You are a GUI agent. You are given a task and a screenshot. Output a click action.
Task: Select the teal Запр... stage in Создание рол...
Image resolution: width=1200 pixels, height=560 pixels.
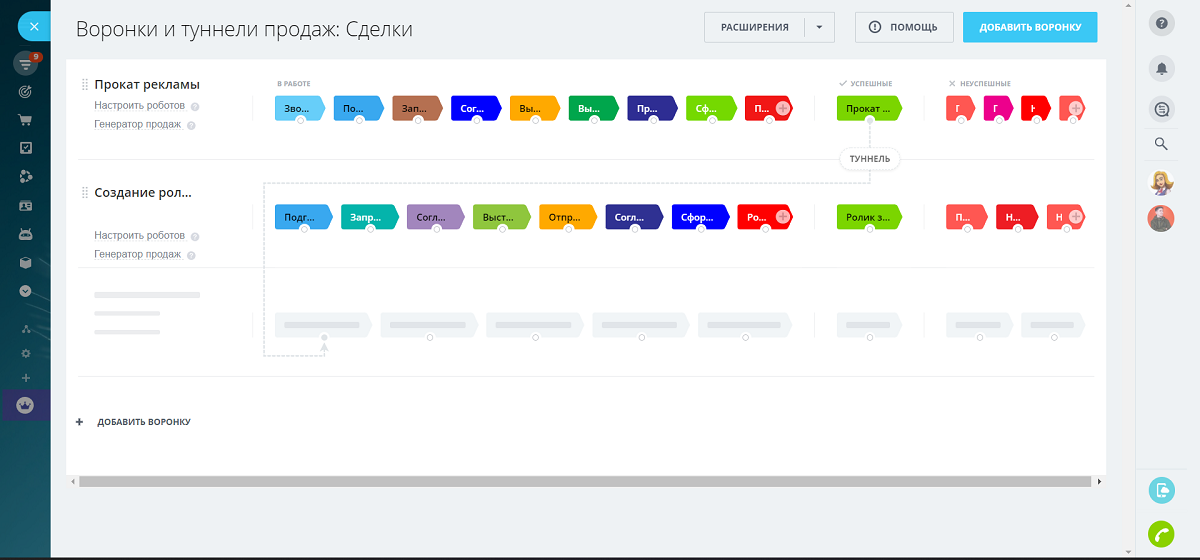[370, 216]
